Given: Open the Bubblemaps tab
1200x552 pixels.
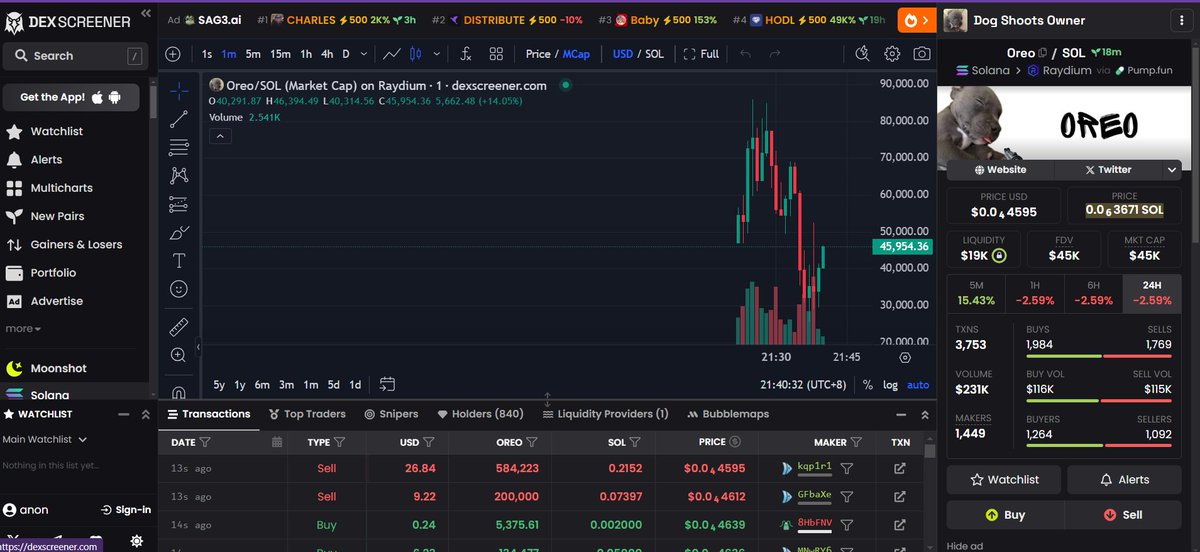Looking at the screenshot, I should click(728, 414).
